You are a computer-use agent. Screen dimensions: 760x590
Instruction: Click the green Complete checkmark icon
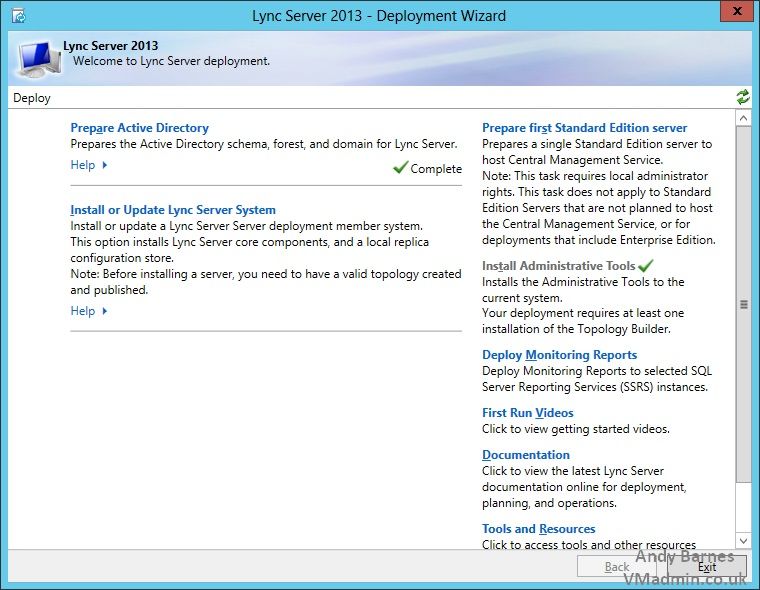tap(400, 168)
